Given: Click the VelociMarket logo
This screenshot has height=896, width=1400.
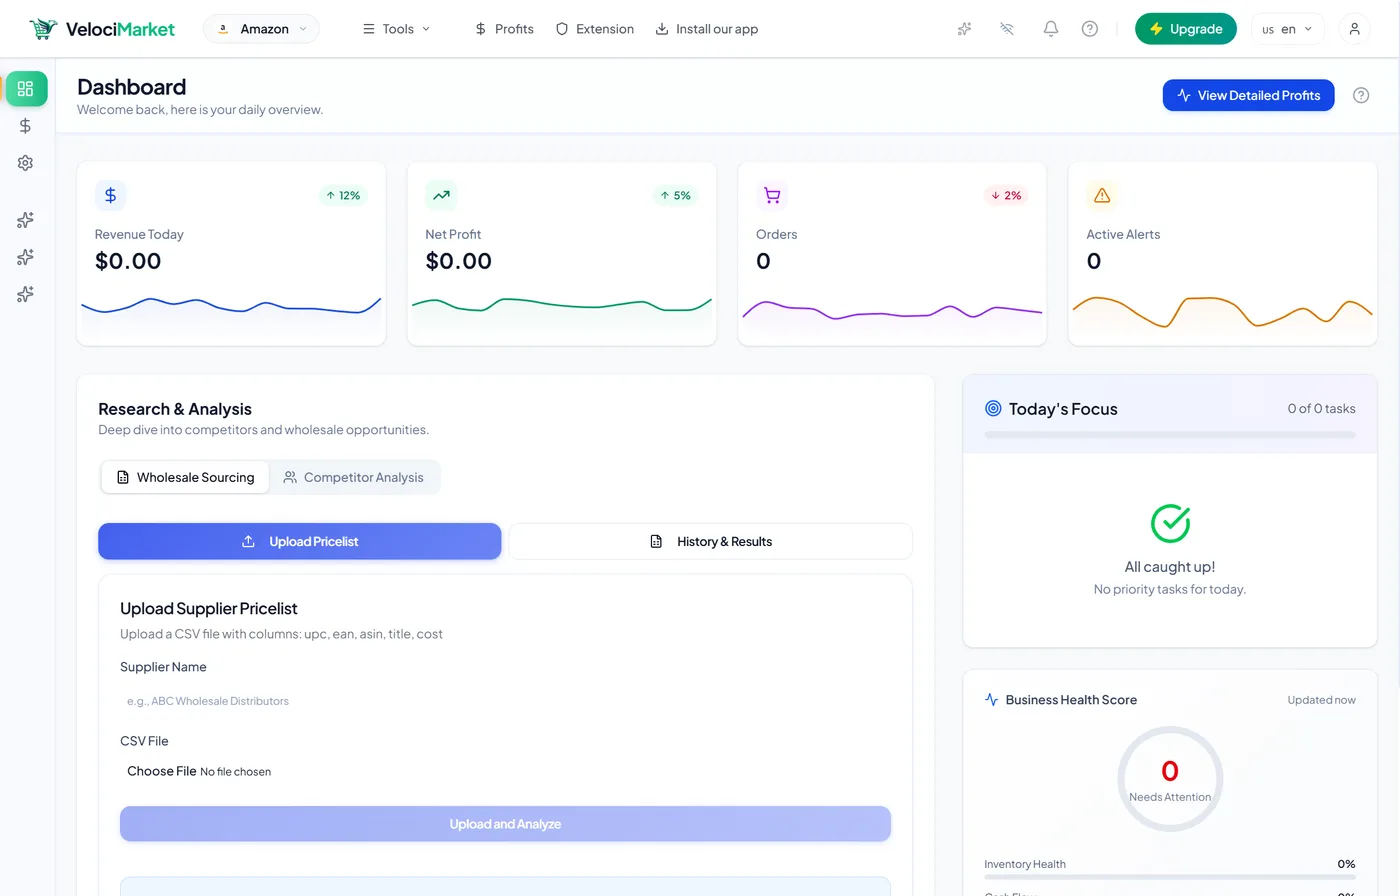Looking at the screenshot, I should tap(102, 29).
